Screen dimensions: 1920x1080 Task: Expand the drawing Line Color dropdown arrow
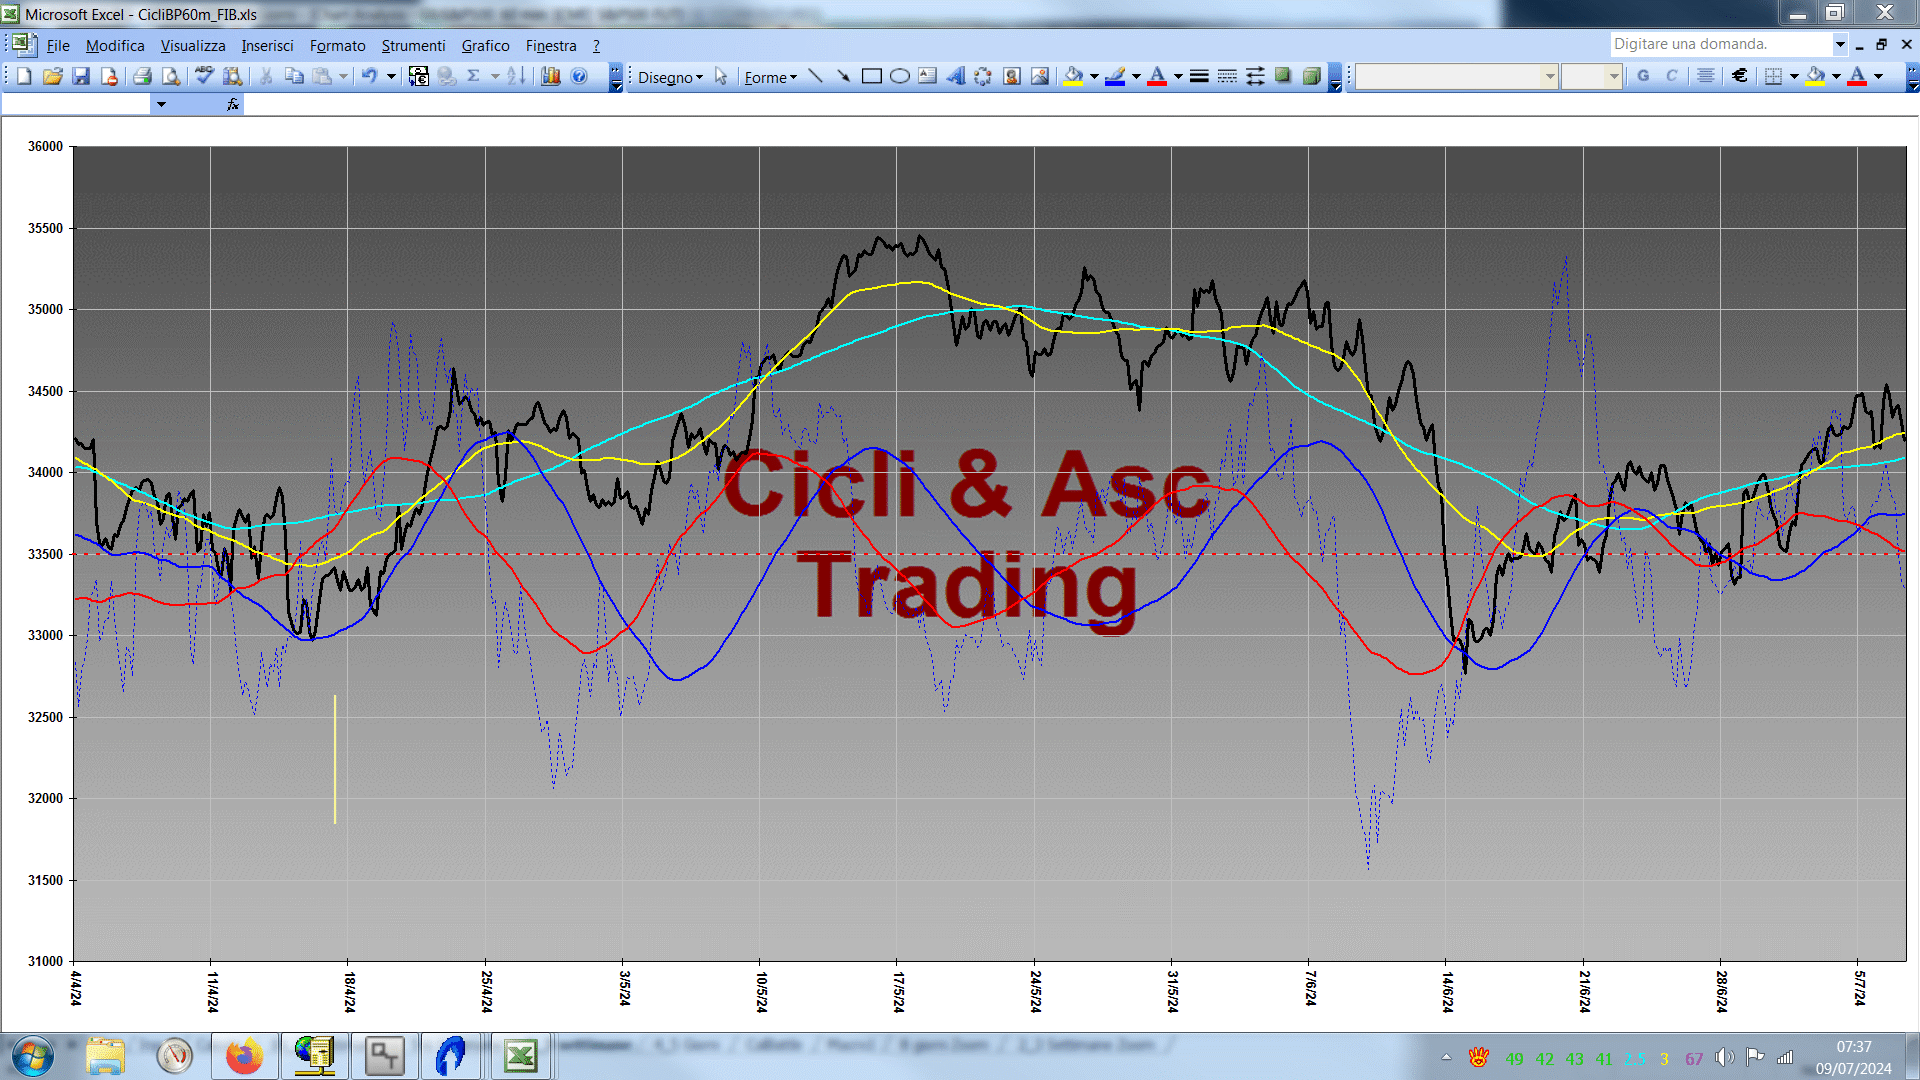pos(1136,77)
